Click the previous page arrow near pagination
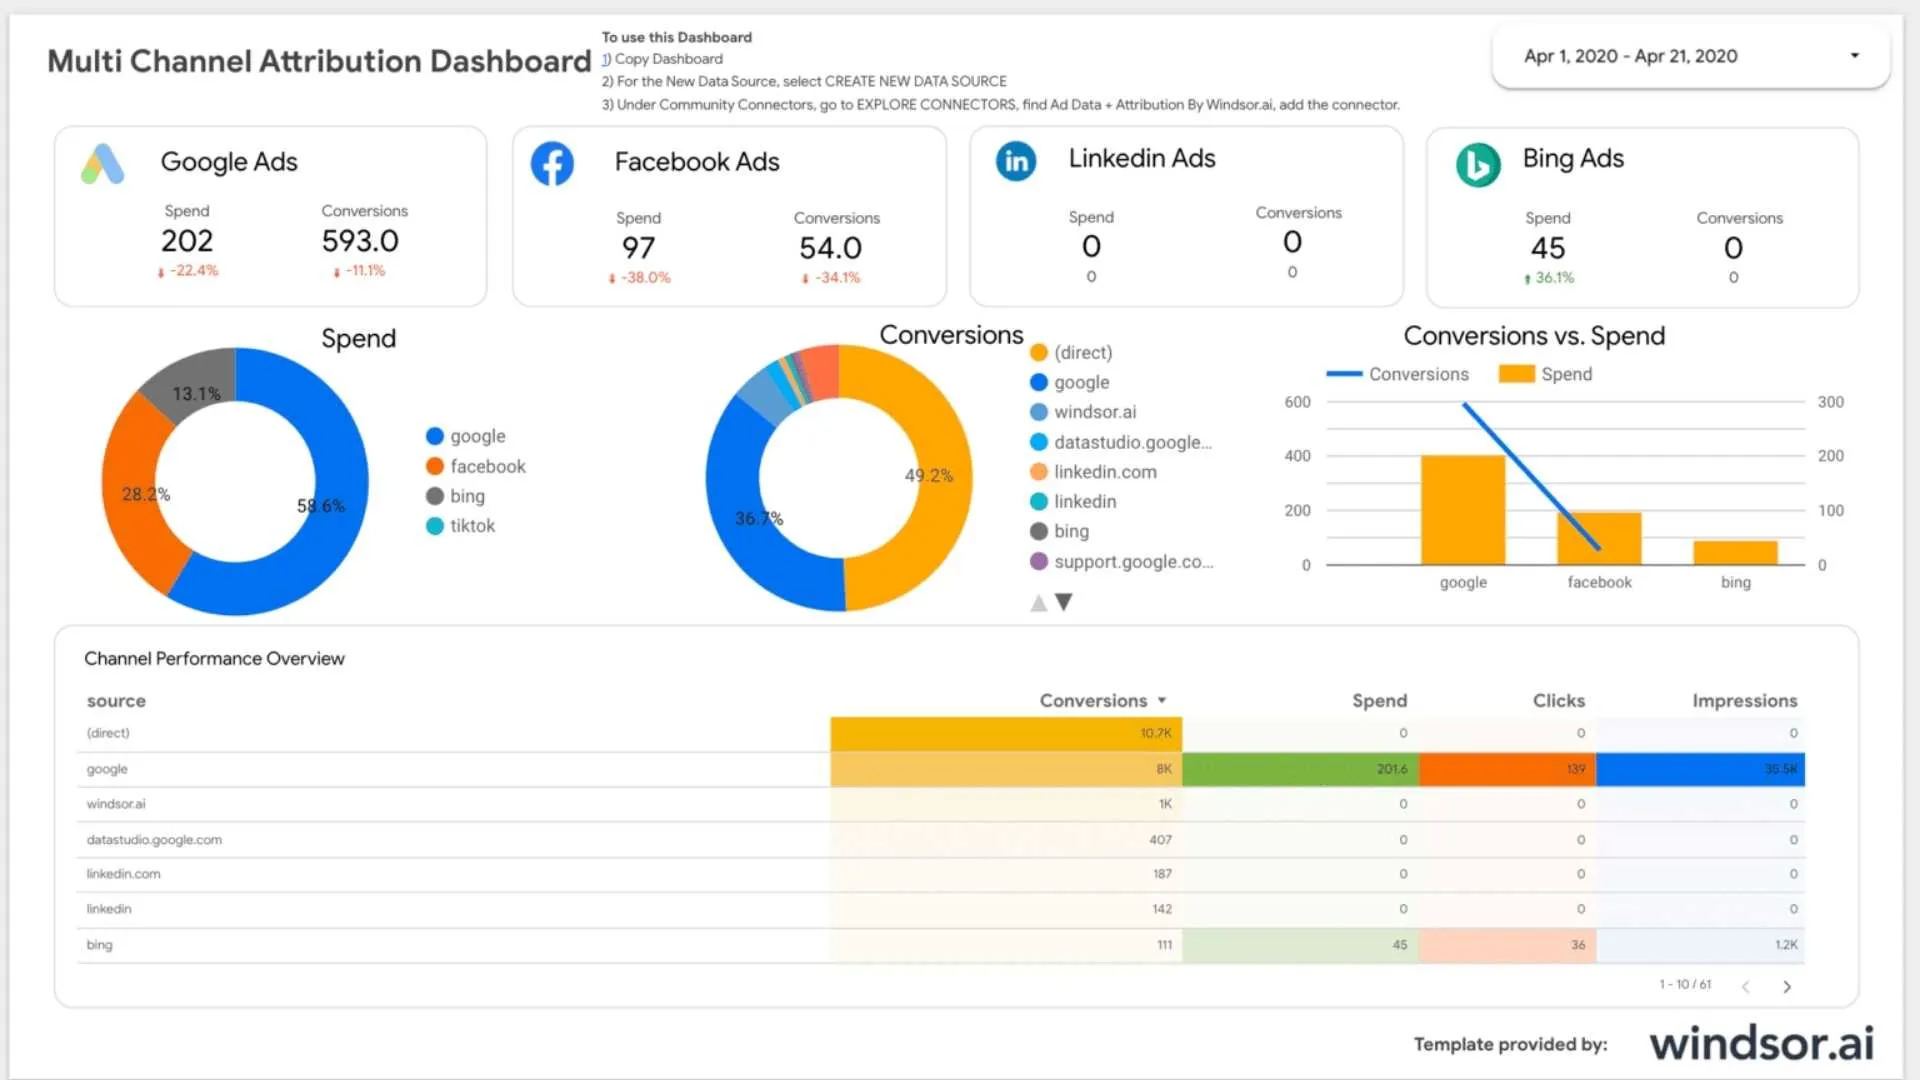Image resolution: width=1920 pixels, height=1080 pixels. pyautogui.click(x=1748, y=986)
